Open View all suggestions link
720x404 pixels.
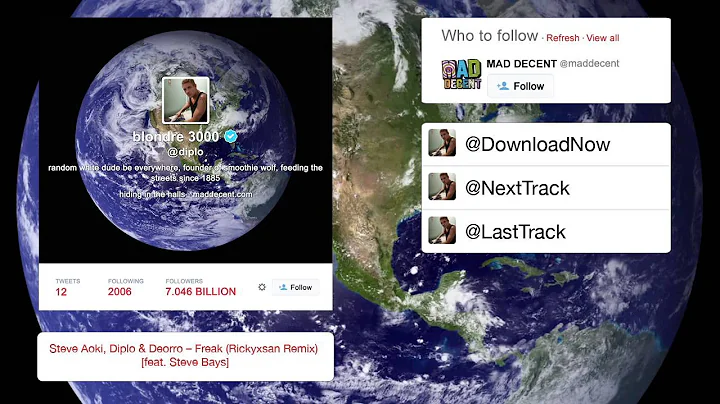coord(602,38)
